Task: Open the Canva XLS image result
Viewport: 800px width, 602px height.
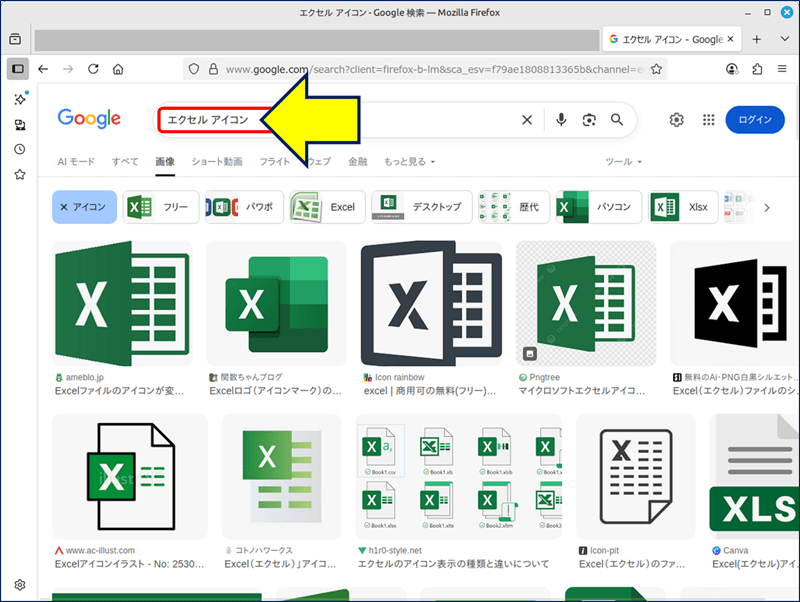Action: [x=755, y=476]
